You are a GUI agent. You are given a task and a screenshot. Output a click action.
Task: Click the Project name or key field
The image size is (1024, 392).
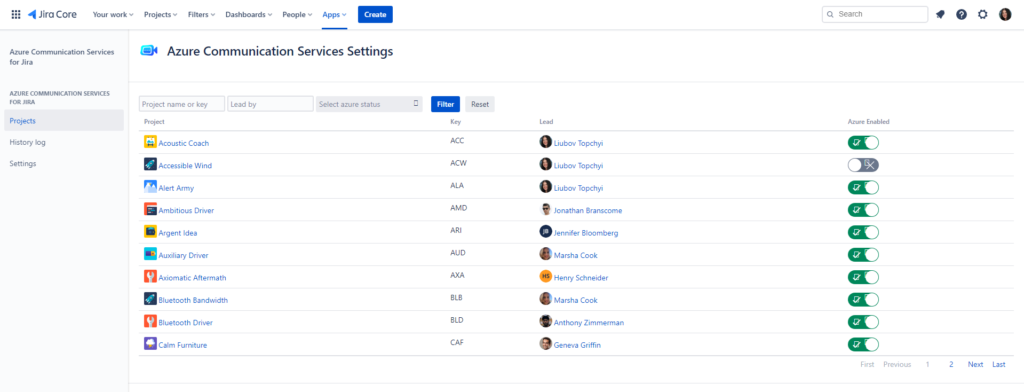pos(182,104)
